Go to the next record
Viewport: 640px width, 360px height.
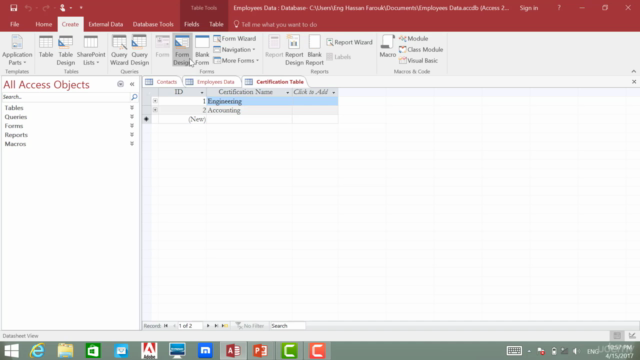208,326
